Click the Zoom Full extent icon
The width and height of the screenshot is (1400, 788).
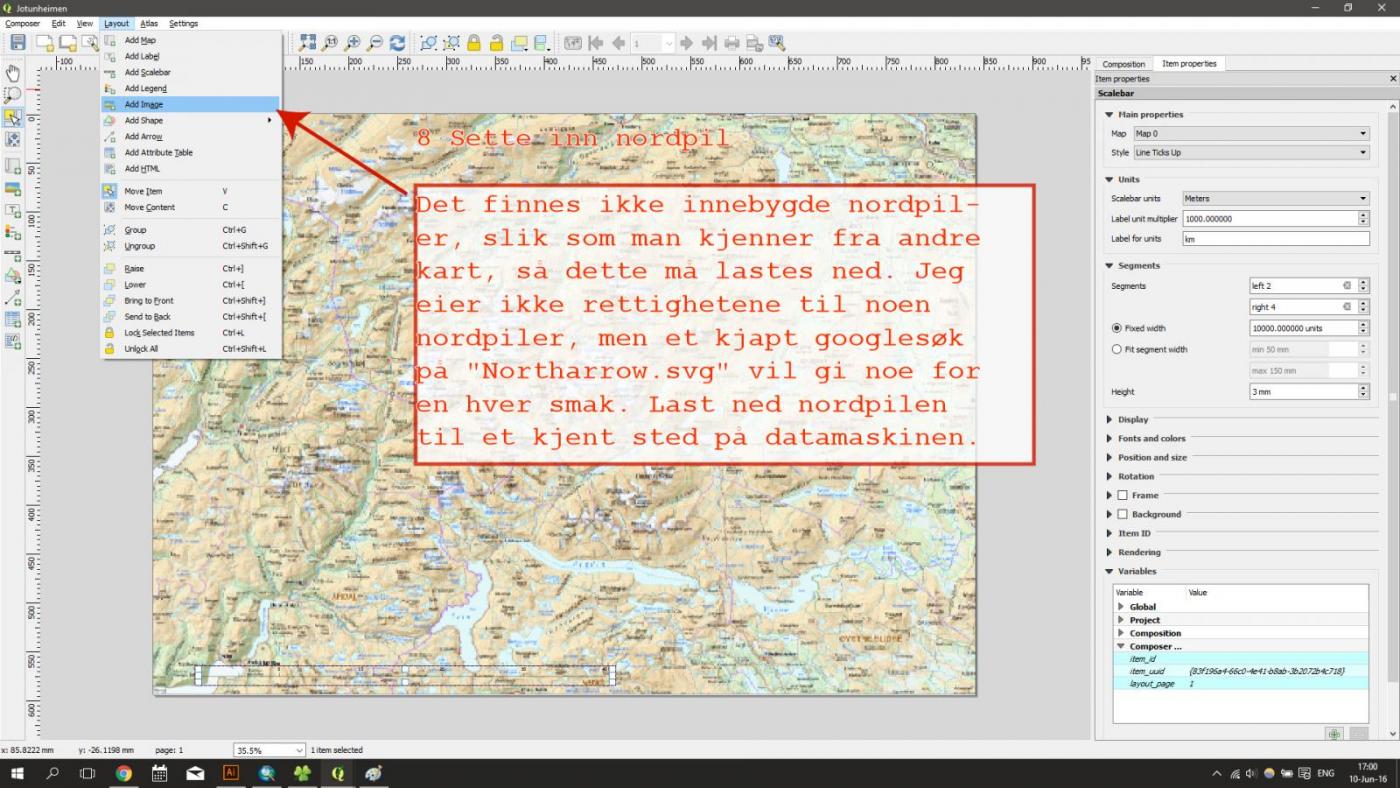(307, 42)
